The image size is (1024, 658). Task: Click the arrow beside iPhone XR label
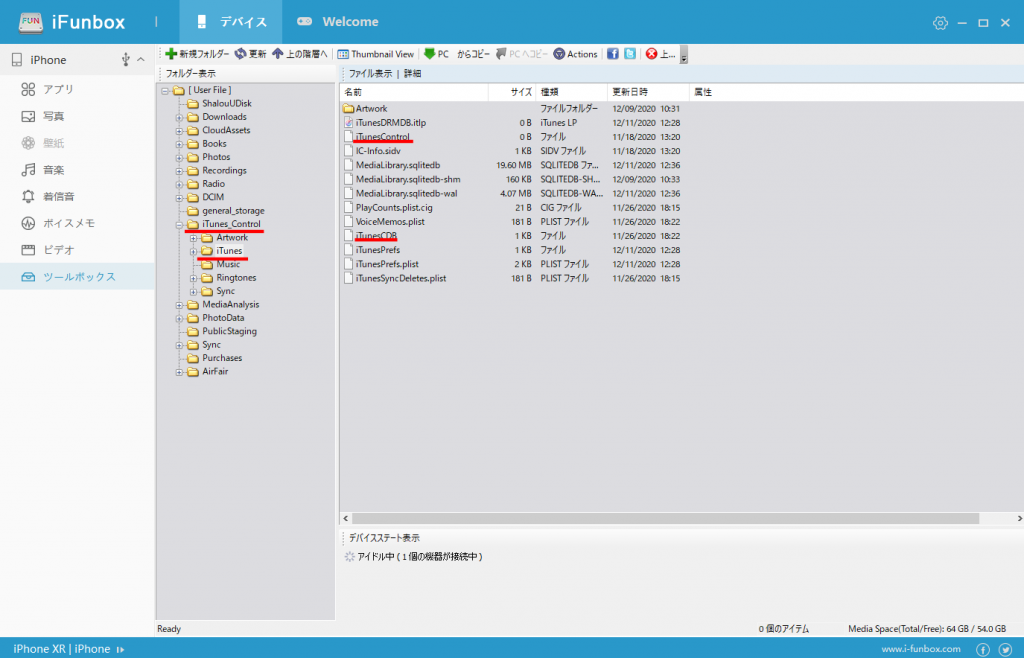point(120,650)
